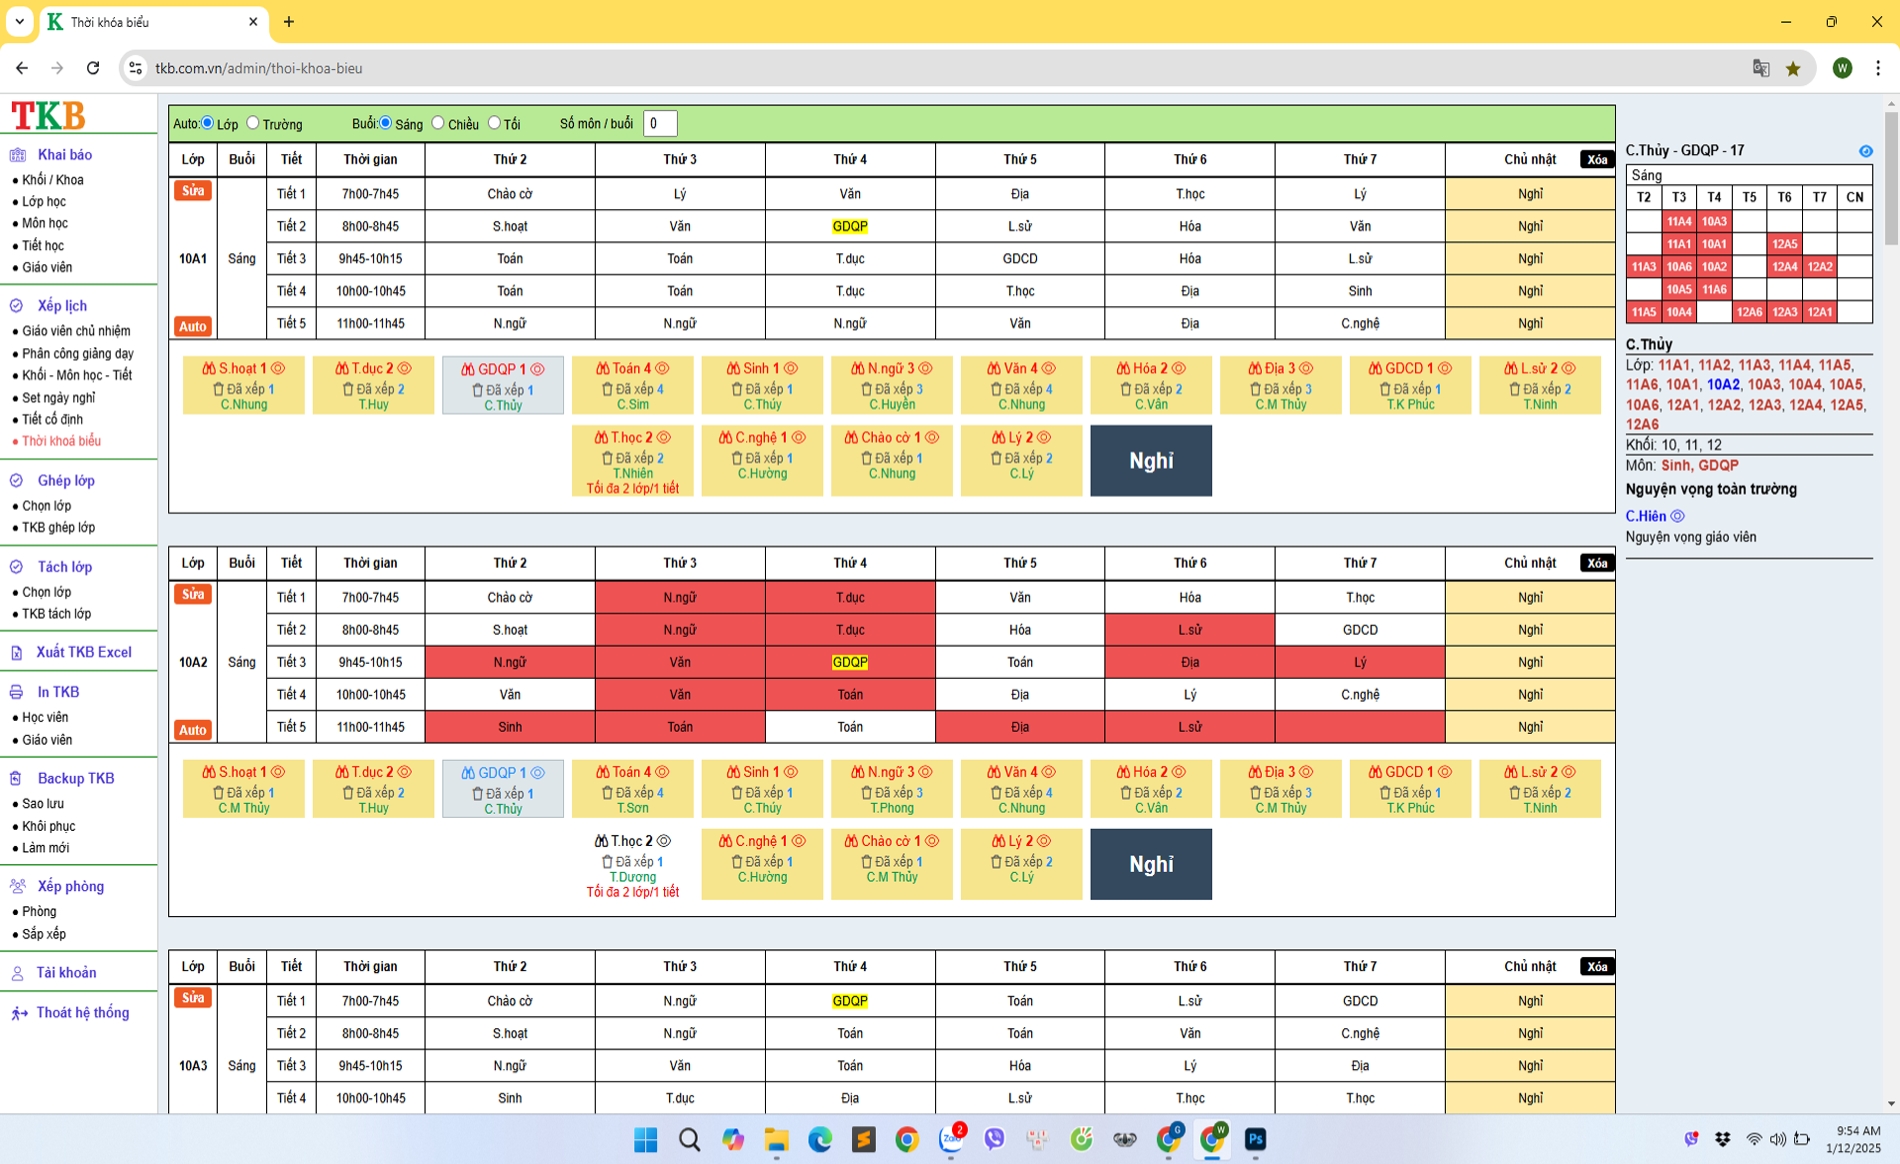Viewport: 1900px width, 1164px height.
Task: Open Photoshop from the taskbar
Action: [1255, 1139]
